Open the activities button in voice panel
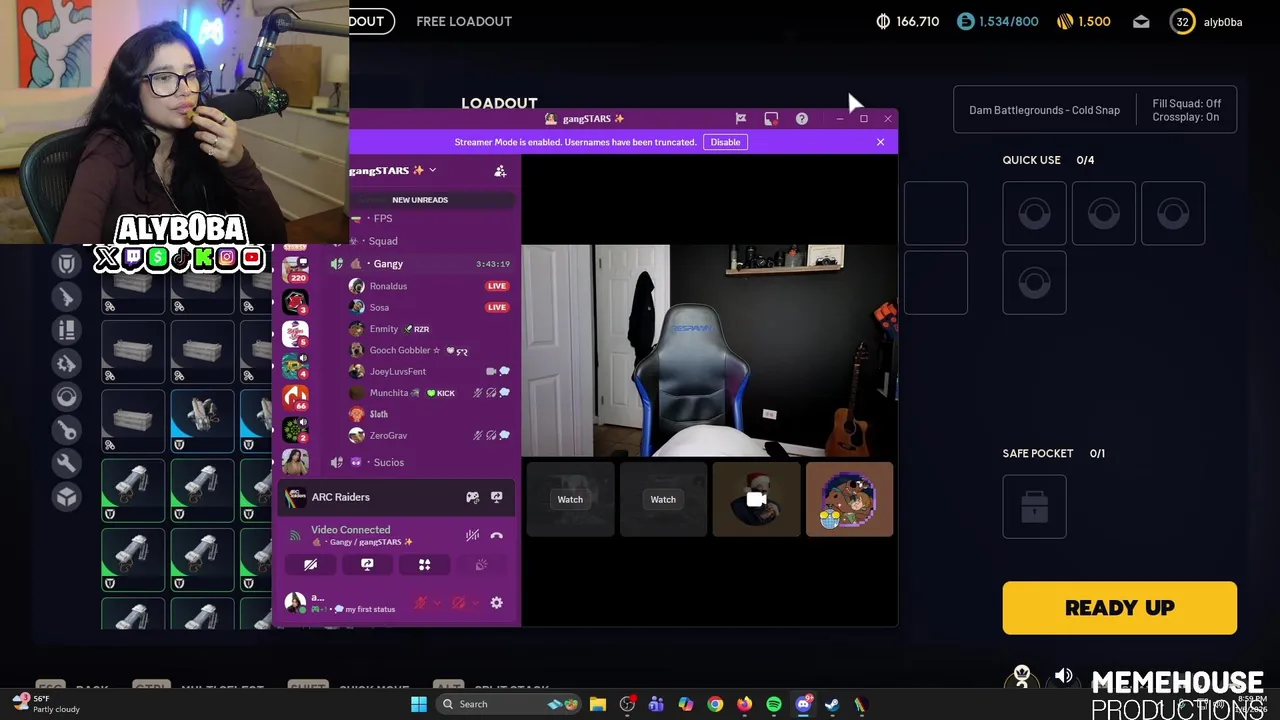1280x720 pixels. pyautogui.click(x=424, y=565)
